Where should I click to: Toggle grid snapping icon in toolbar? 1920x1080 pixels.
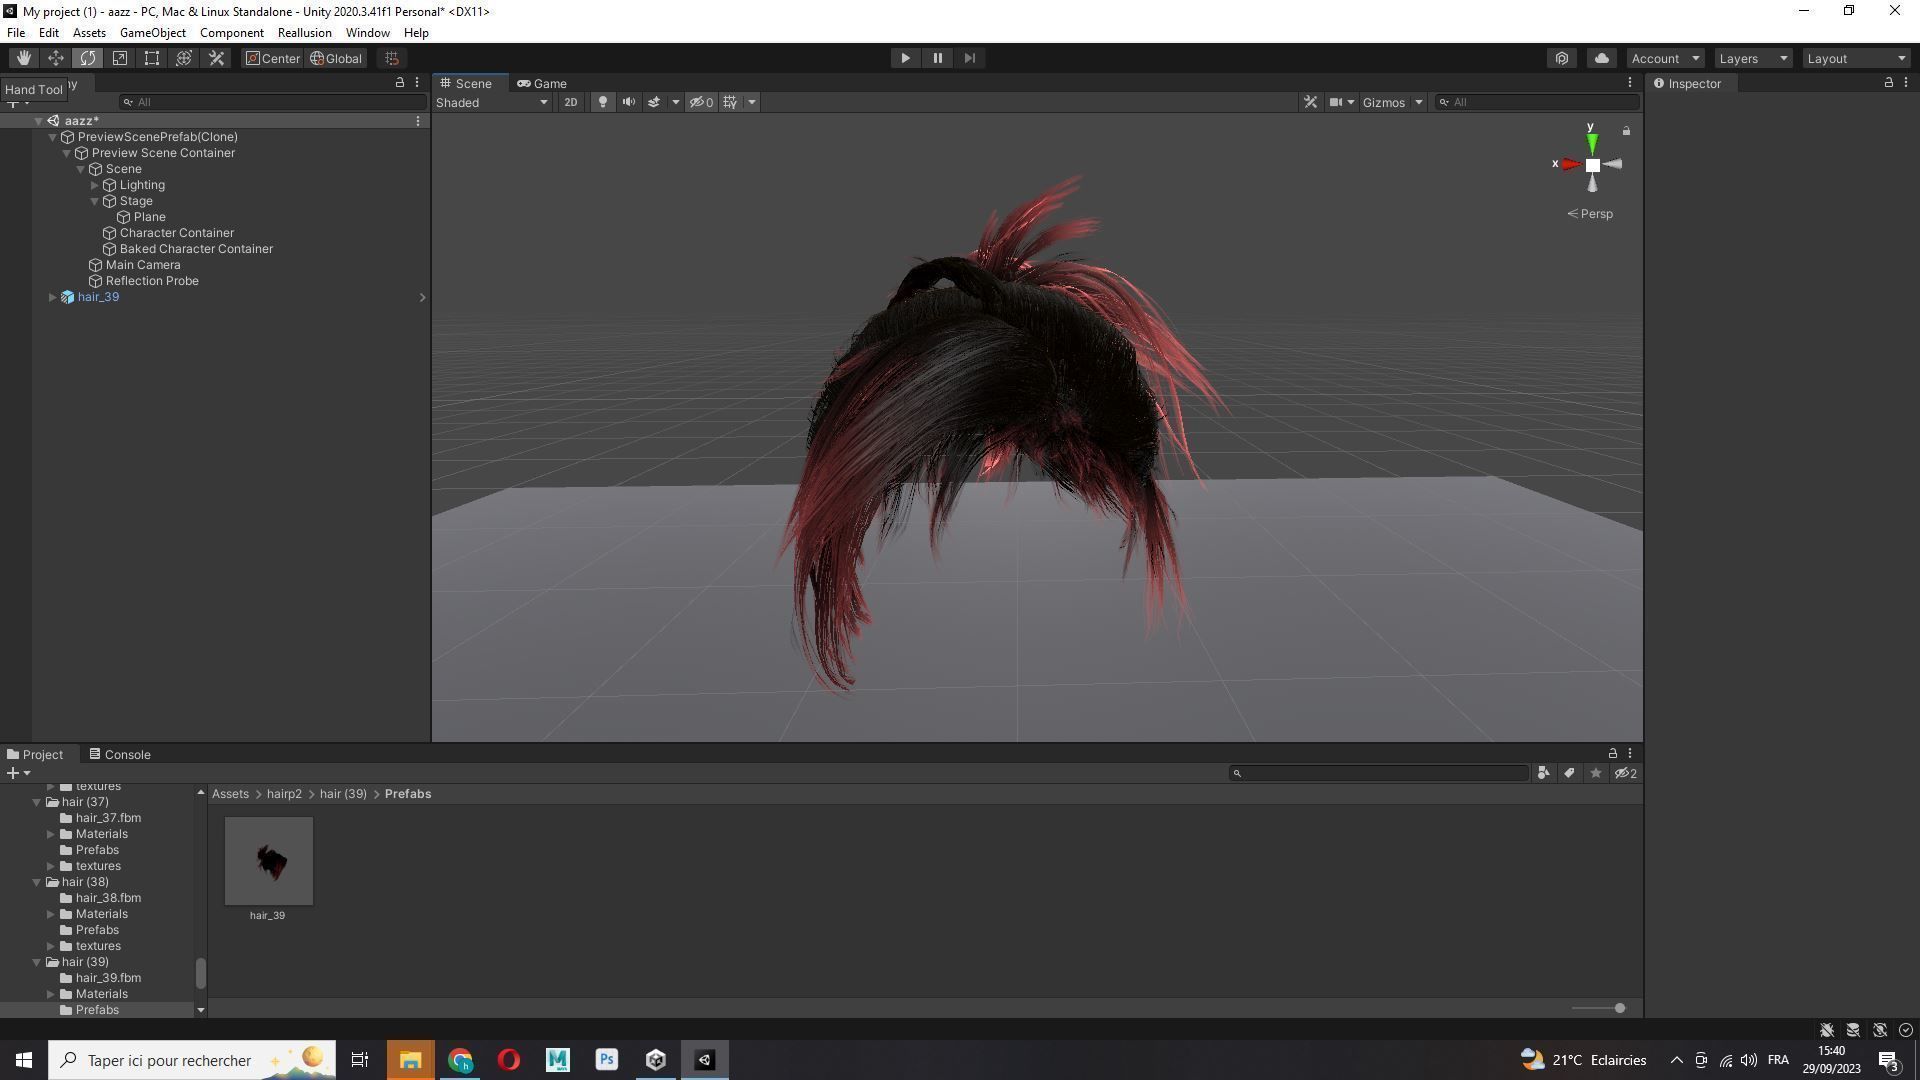(392, 58)
